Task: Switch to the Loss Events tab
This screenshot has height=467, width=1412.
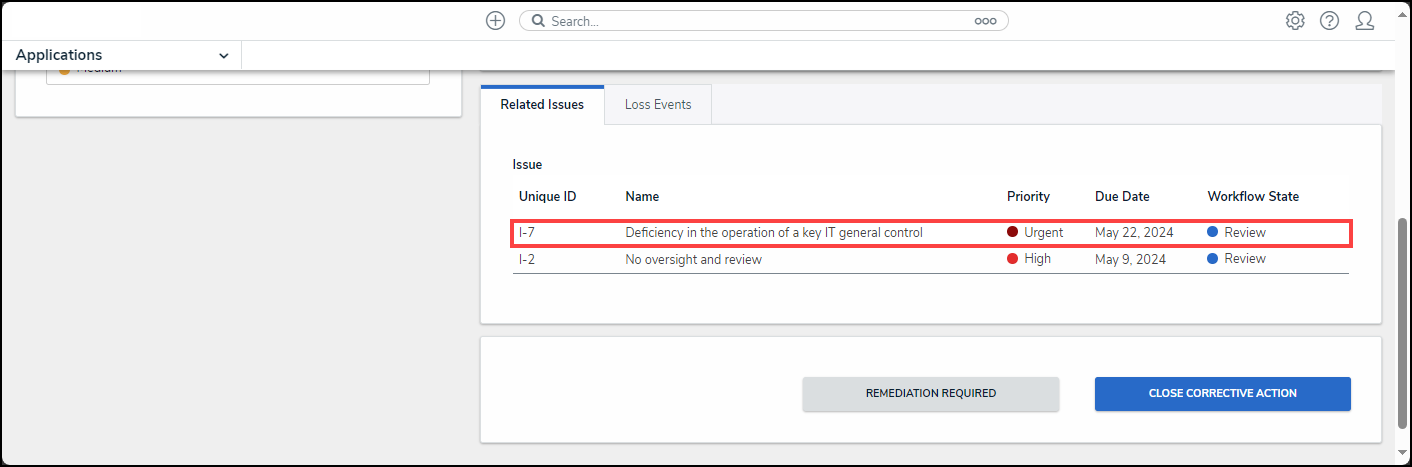Action: click(658, 105)
